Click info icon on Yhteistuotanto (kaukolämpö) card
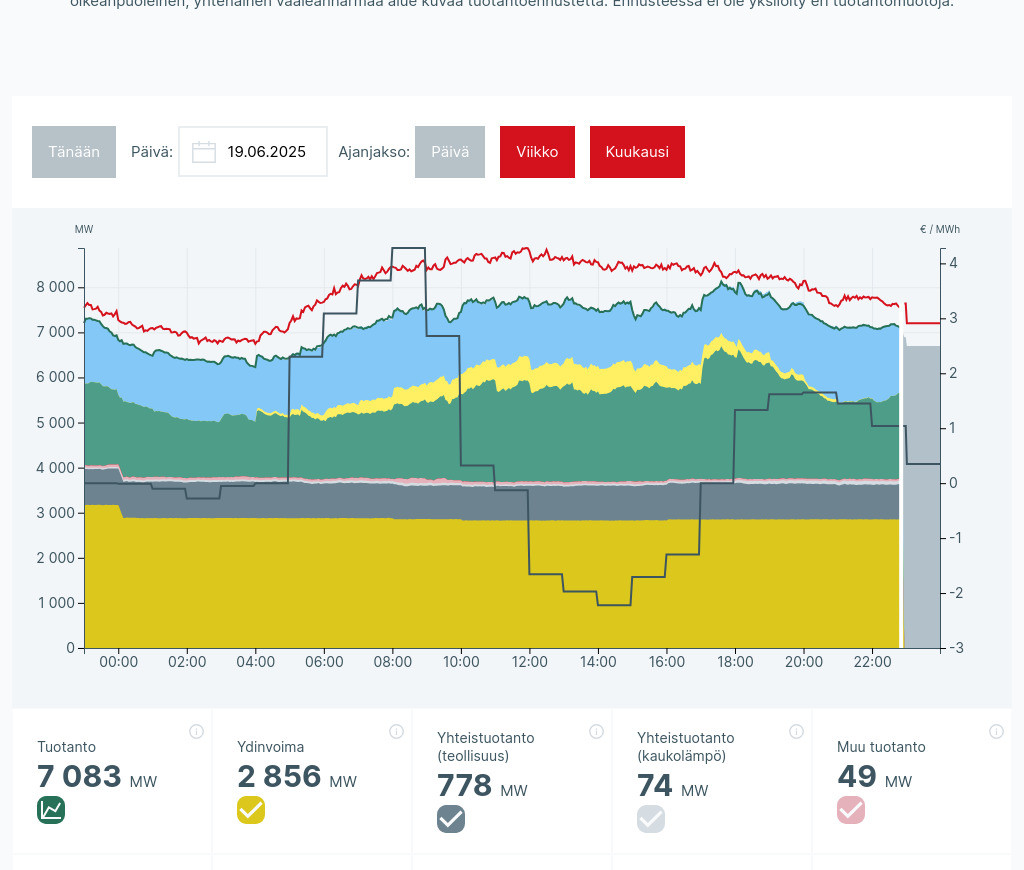The height and width of the screenshot is (870, 1024). click(x=796, y=731)
